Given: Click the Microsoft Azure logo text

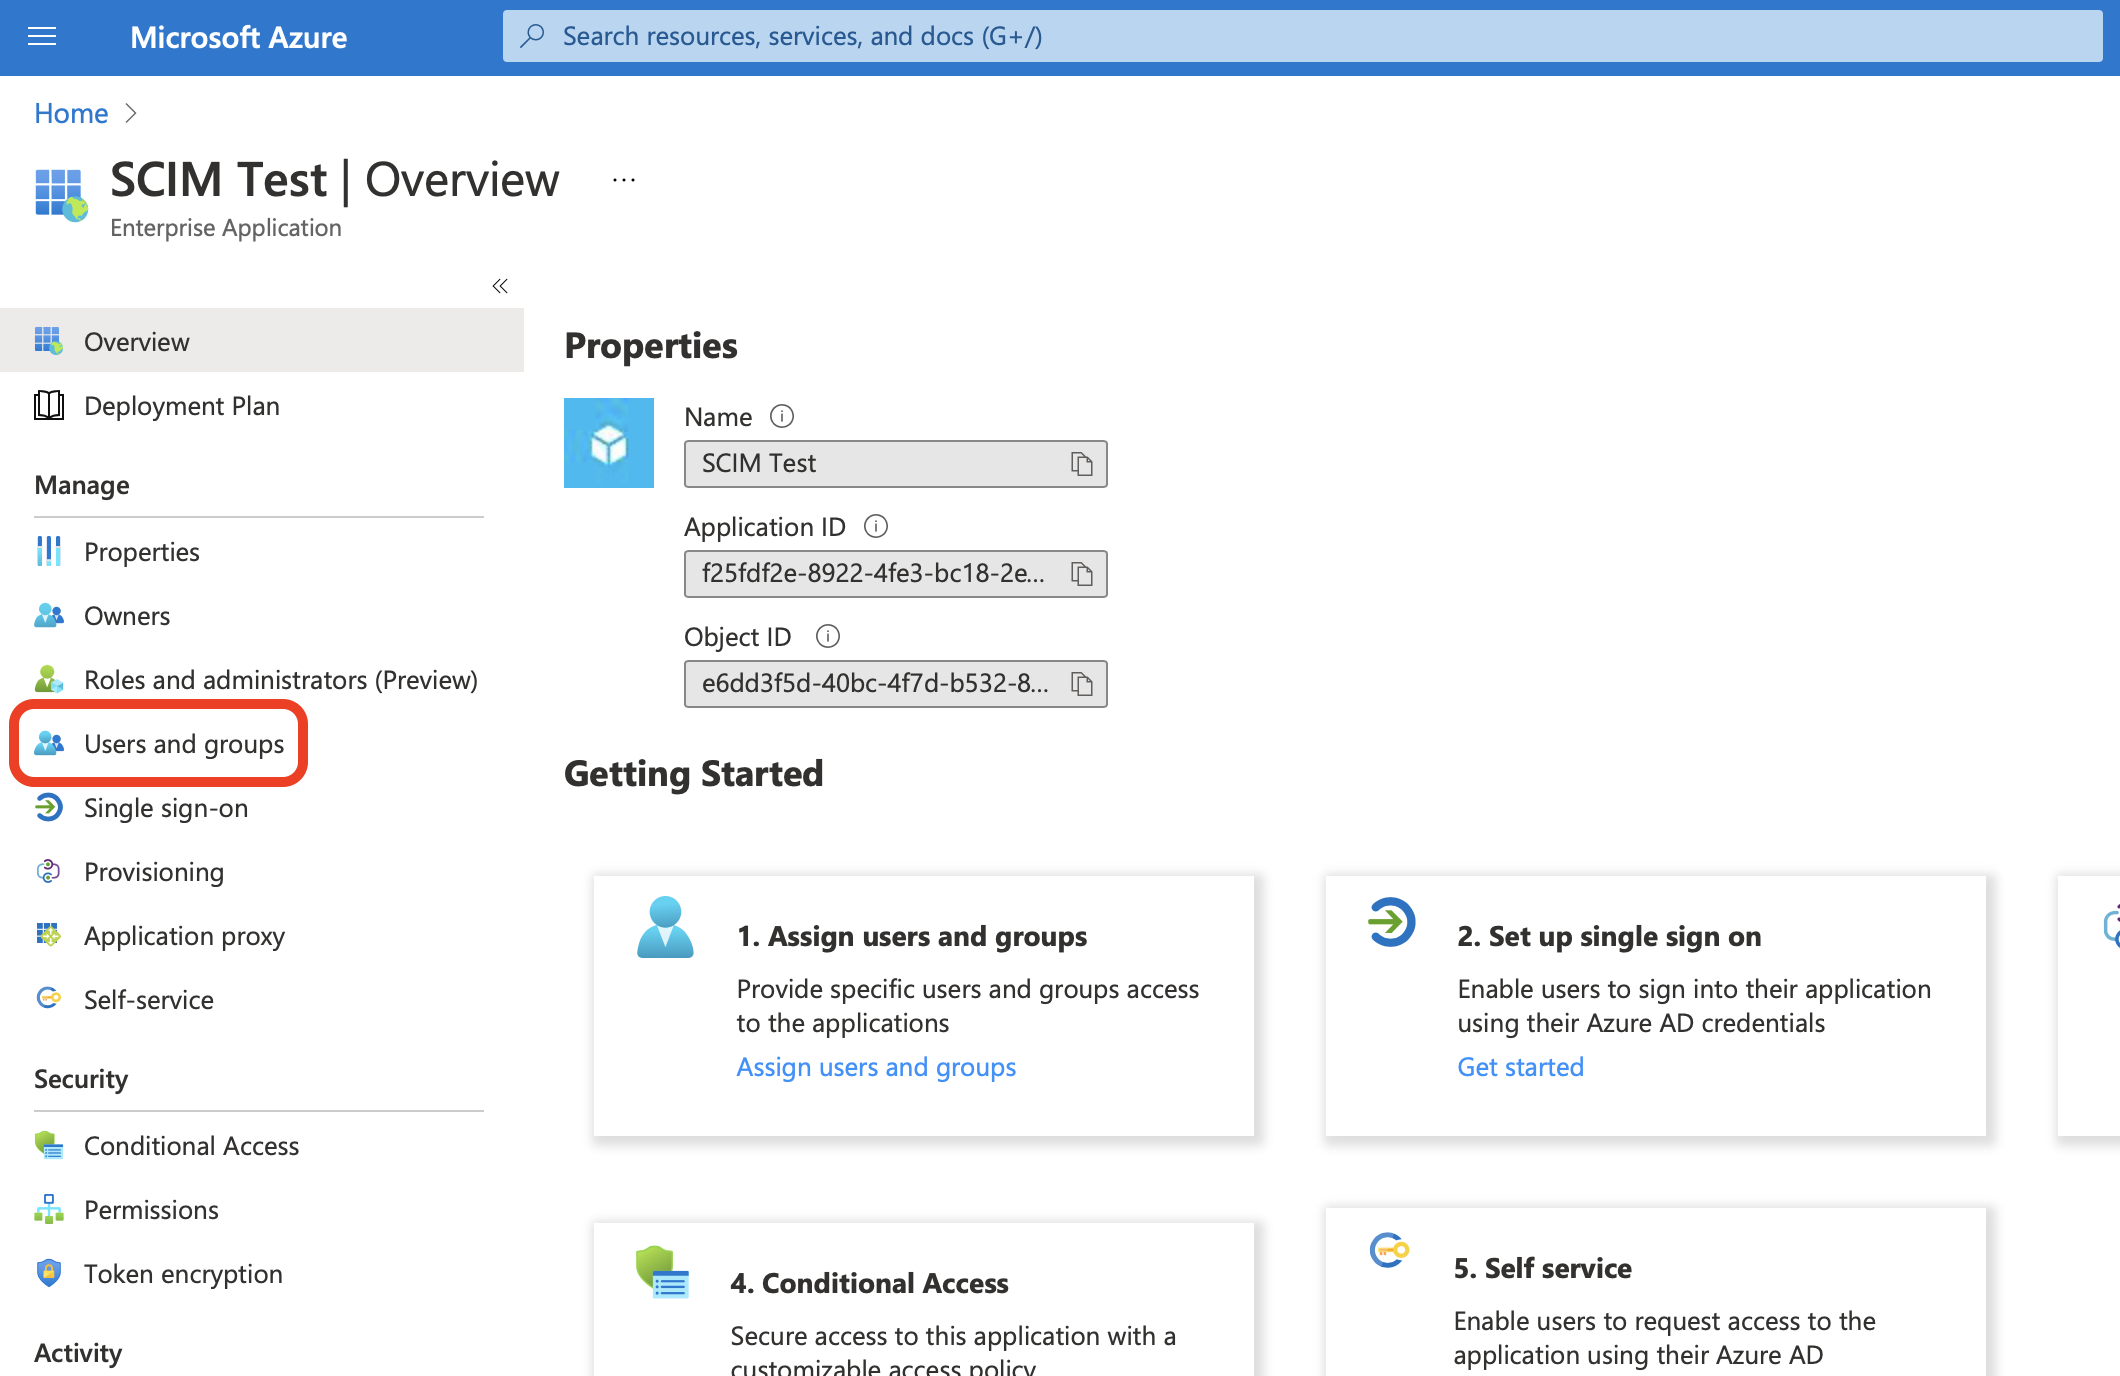Looking at the screenshot, I should tap(238, 37).
